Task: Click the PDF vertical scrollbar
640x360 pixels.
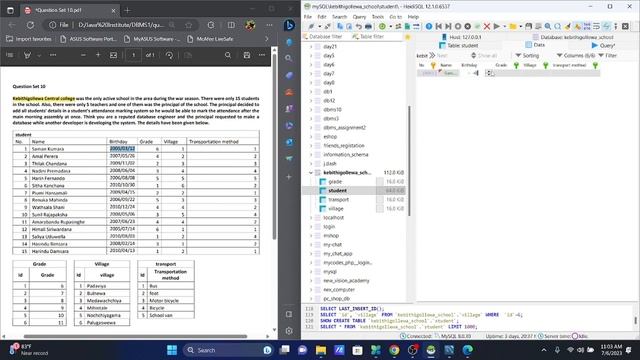Action: [x=274, y=147]
